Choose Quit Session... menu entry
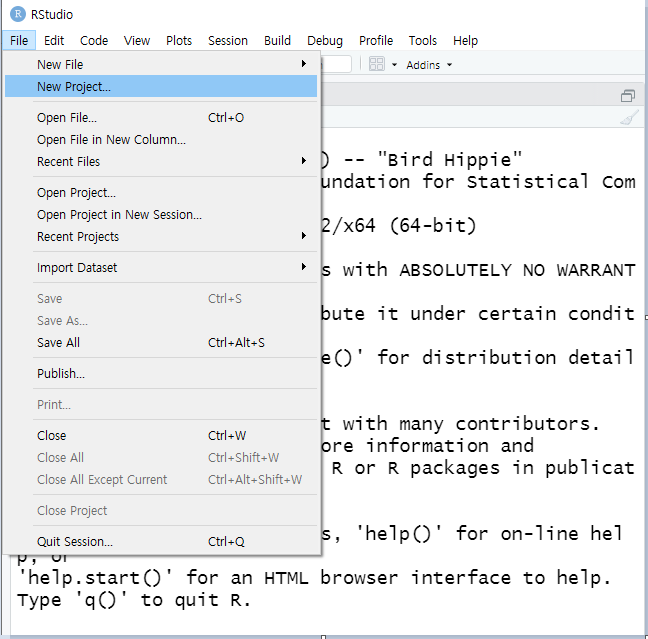Screen dimensions: 648x639 click(x=161, y=541)
